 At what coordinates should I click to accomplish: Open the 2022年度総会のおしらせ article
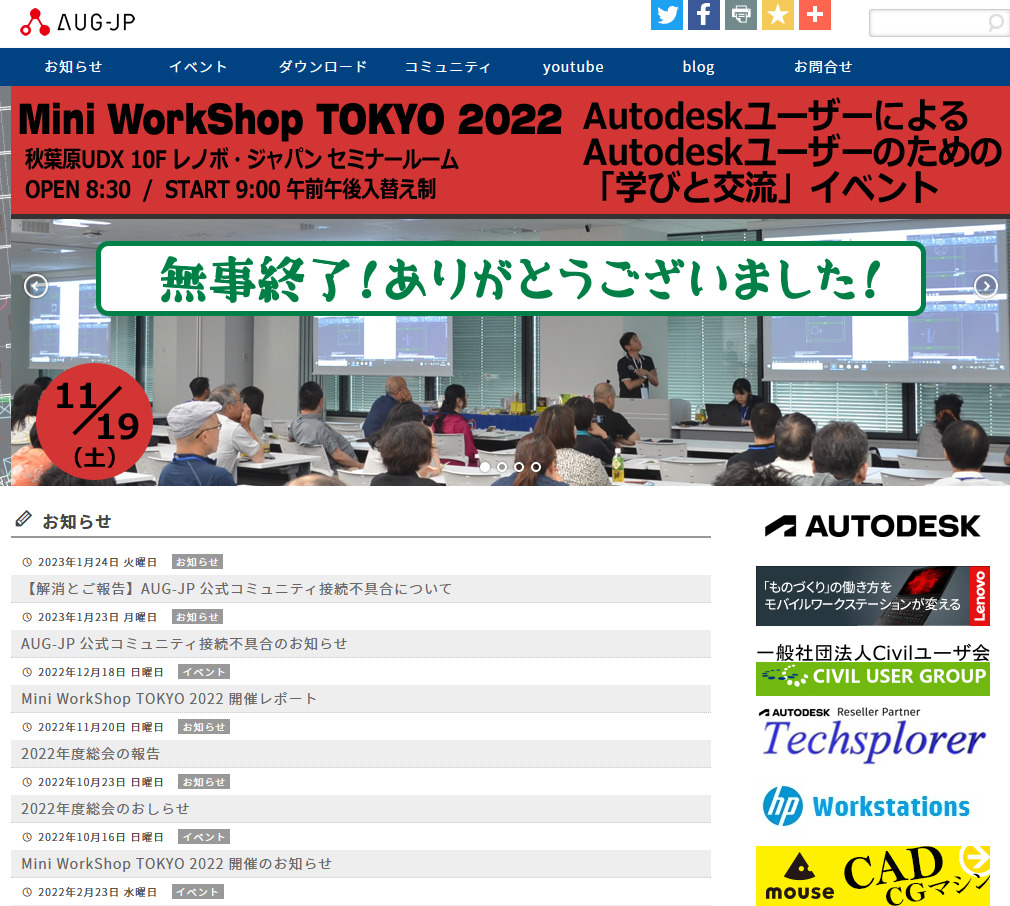click(361, 809)
